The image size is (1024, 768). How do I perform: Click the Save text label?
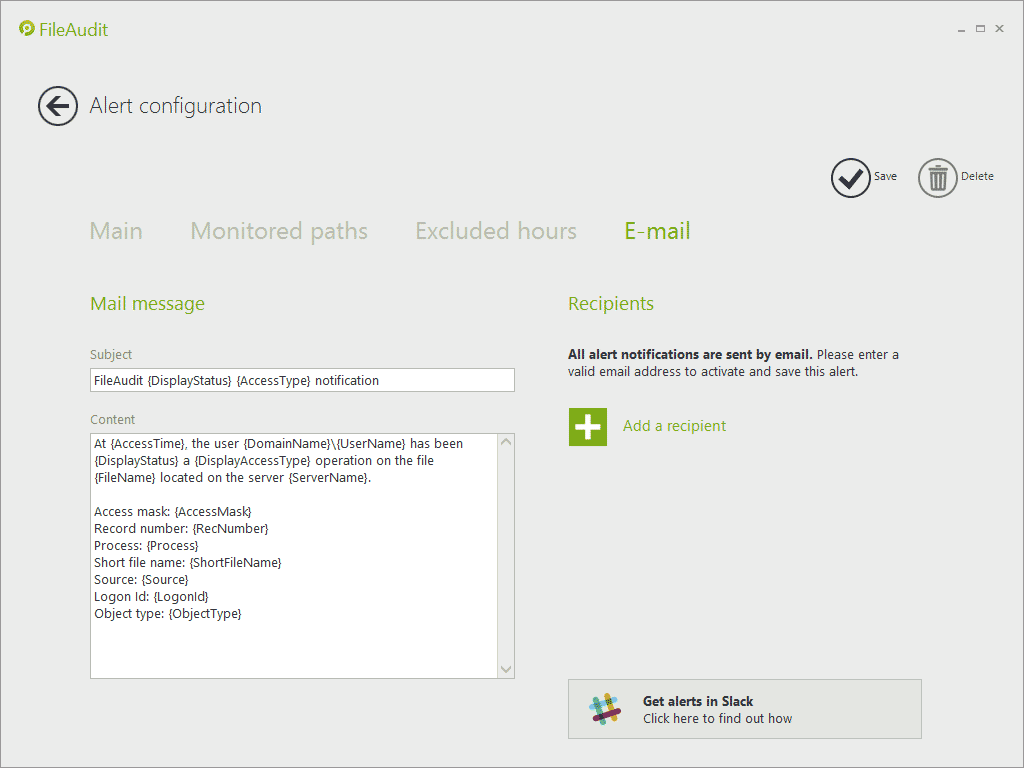point(885,177)
